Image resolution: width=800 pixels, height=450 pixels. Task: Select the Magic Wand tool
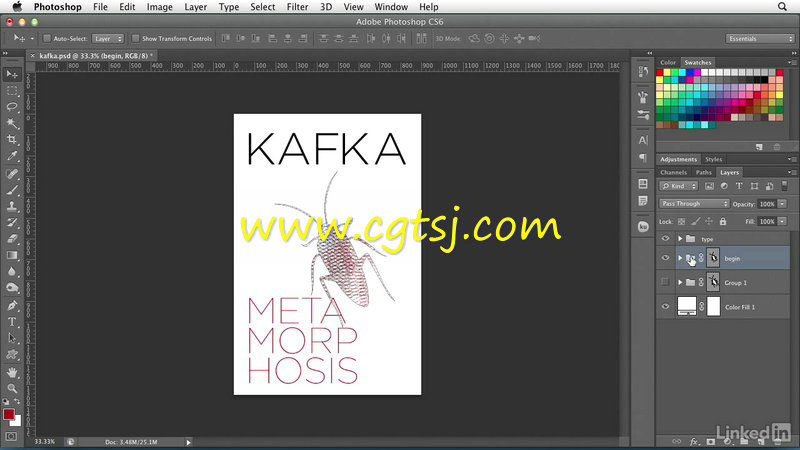coord(11,123)
